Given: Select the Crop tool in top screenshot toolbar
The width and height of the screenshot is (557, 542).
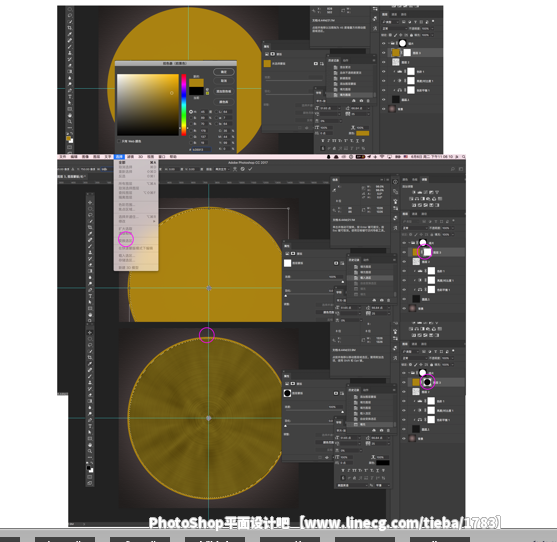Looking at the screenshot, I should (x=70, y=28).
